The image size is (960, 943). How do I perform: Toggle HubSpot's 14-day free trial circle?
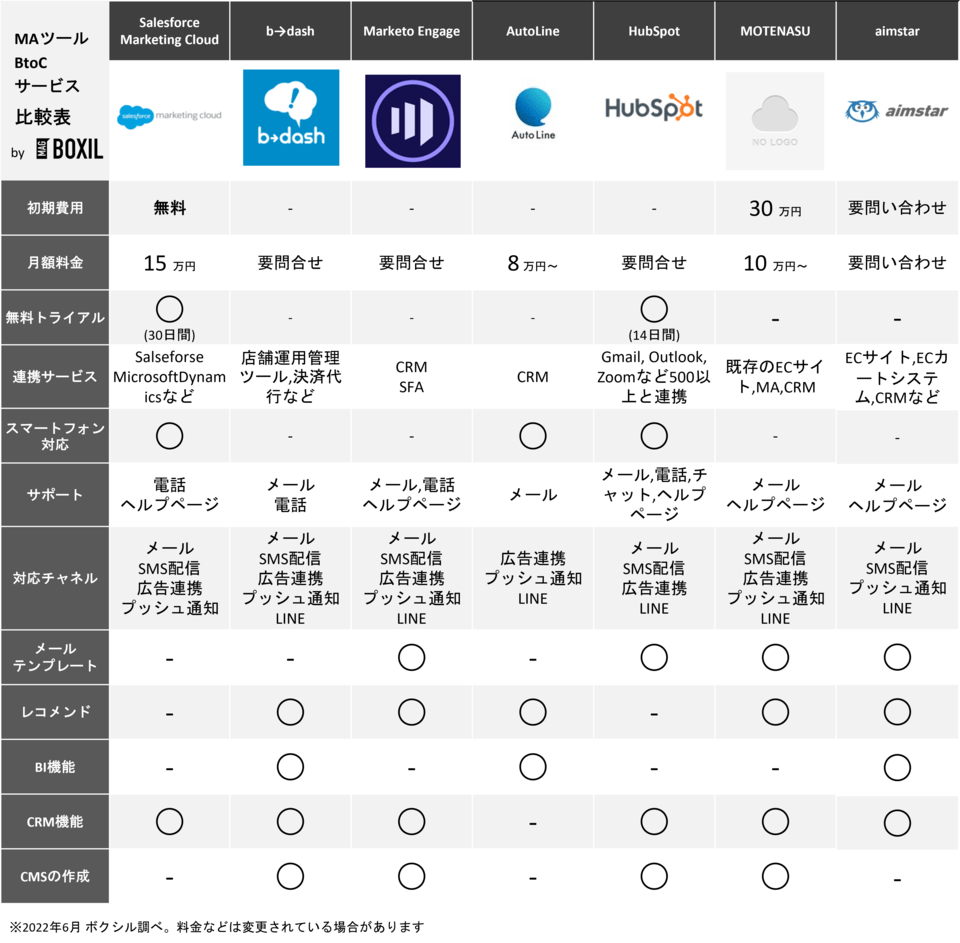(x=654, y=308)
